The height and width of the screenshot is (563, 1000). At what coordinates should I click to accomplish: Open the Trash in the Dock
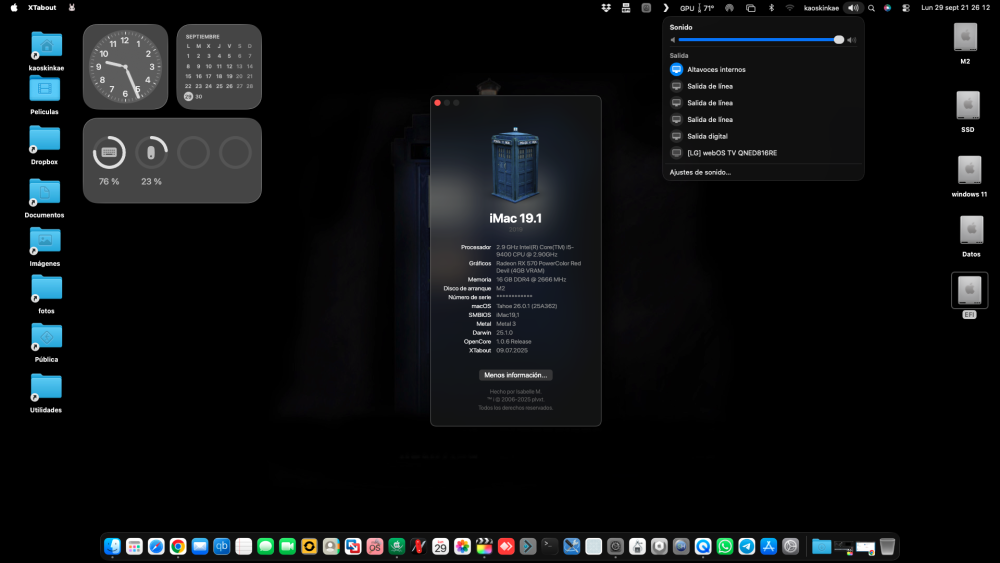[x=887, y=546]
